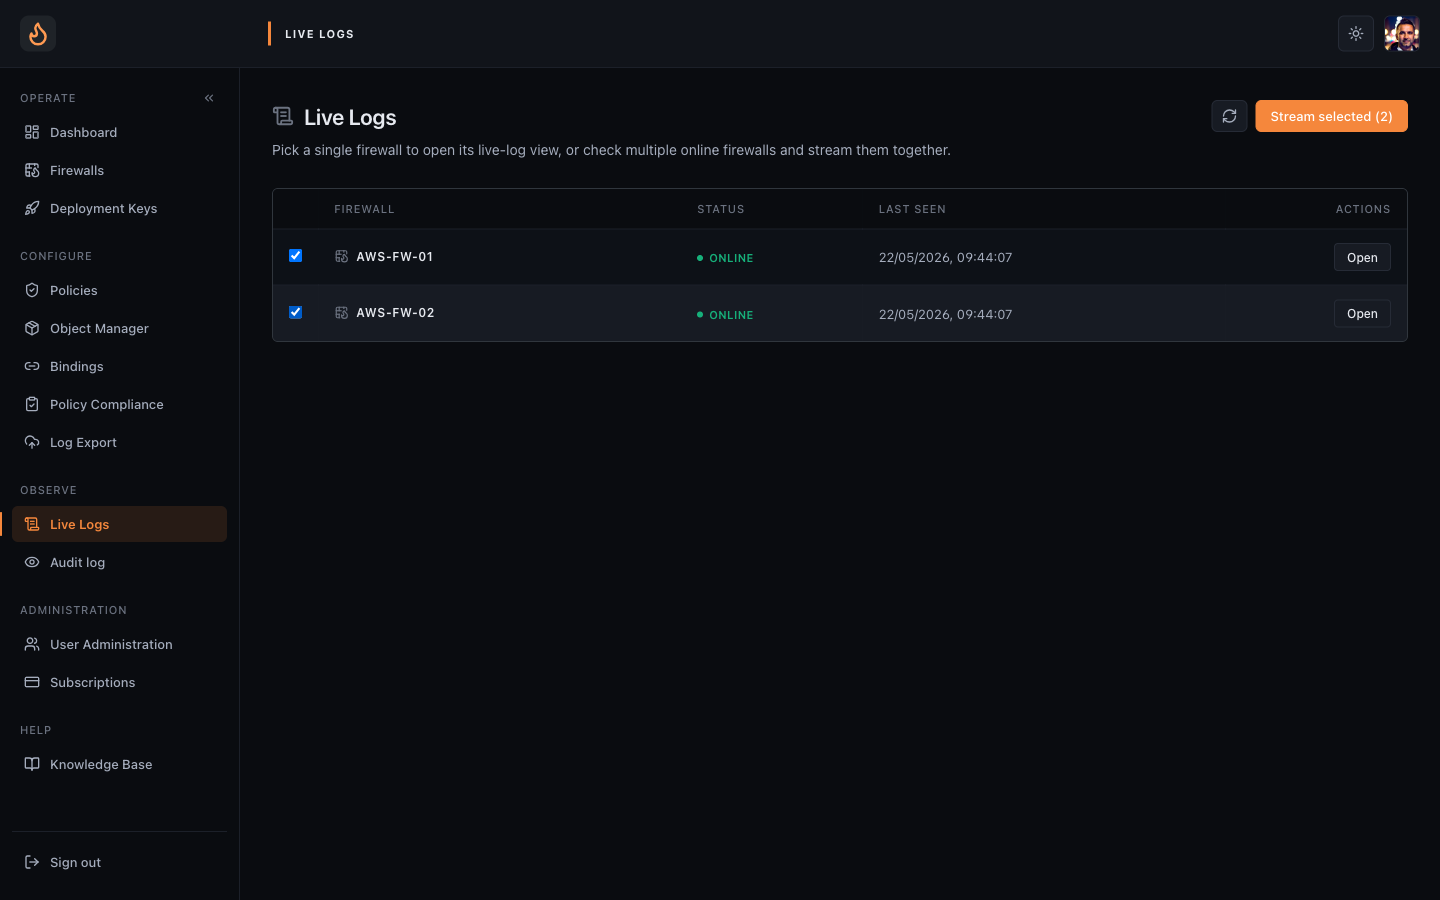Click the User Administration people icon
The height and width of the screenshot is (900, 1440).
click(32, 644)
